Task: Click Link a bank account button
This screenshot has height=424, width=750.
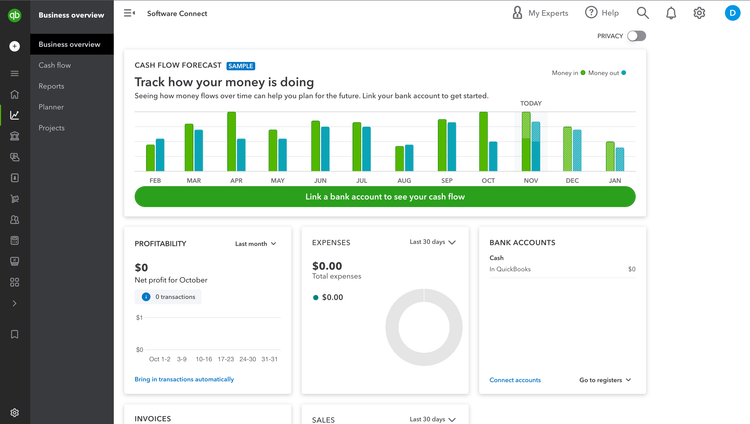Action: point(384,197)
